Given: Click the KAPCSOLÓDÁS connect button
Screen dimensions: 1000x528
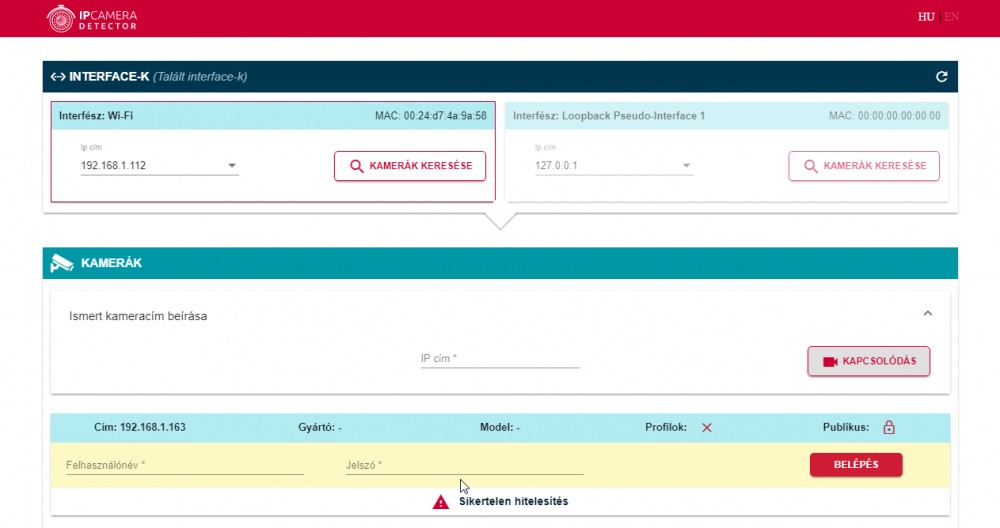Looking at the screenshot, I should [x=868, y=361].
